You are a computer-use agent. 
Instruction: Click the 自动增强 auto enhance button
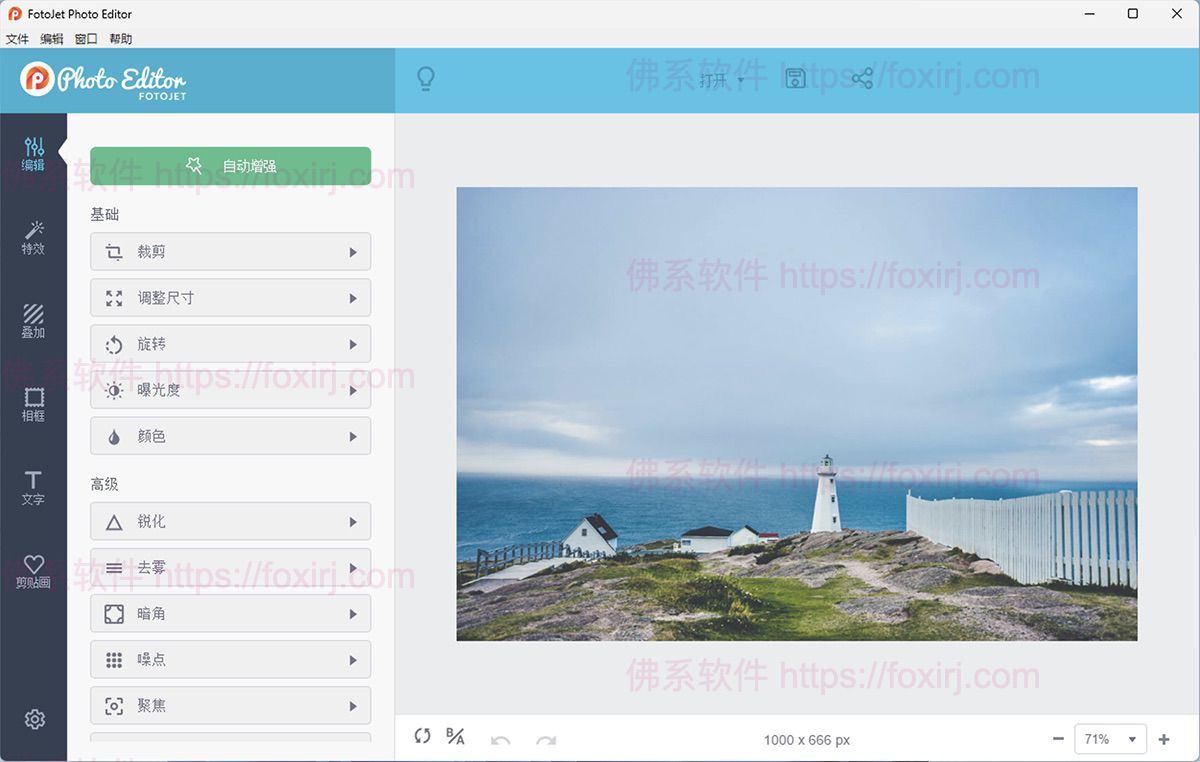(230, 165)
